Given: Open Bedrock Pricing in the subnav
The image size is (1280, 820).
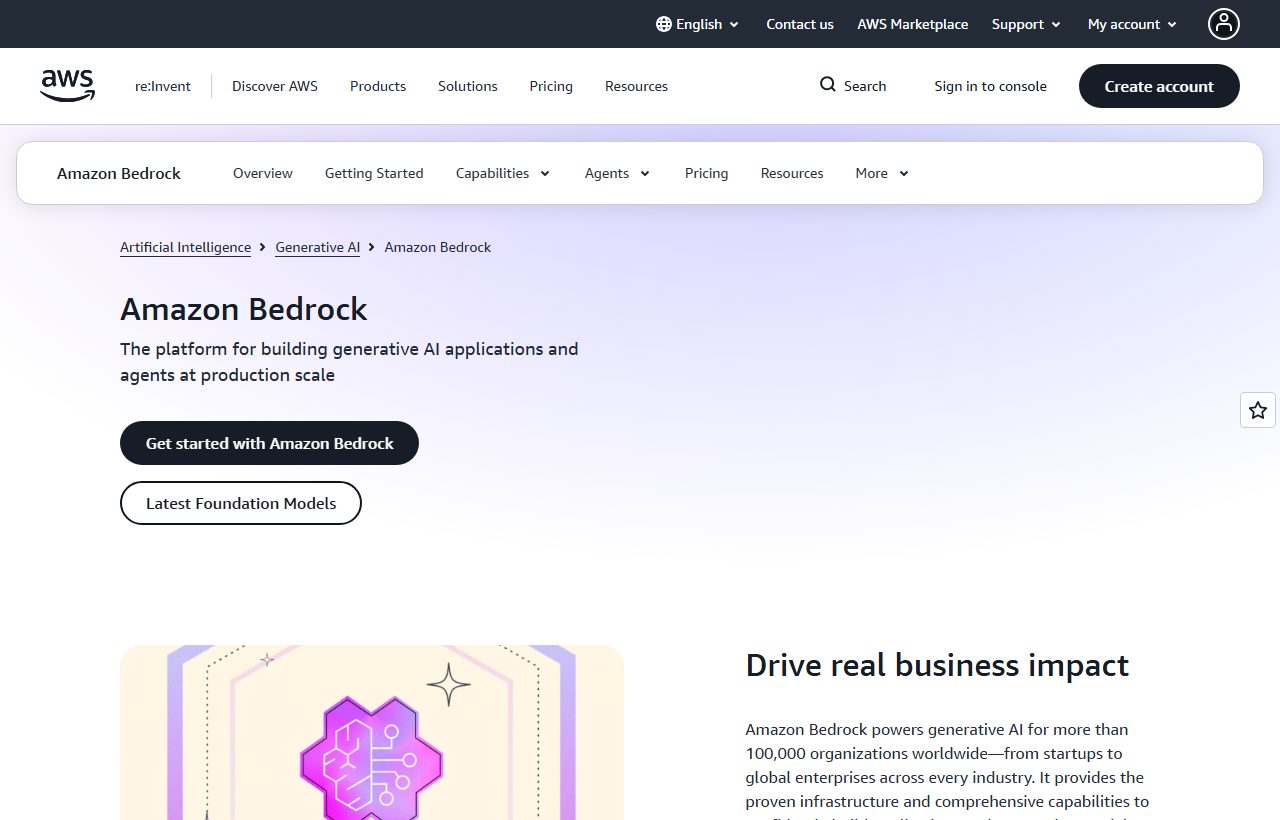Looking at the screenshot, I should (707, 173).
